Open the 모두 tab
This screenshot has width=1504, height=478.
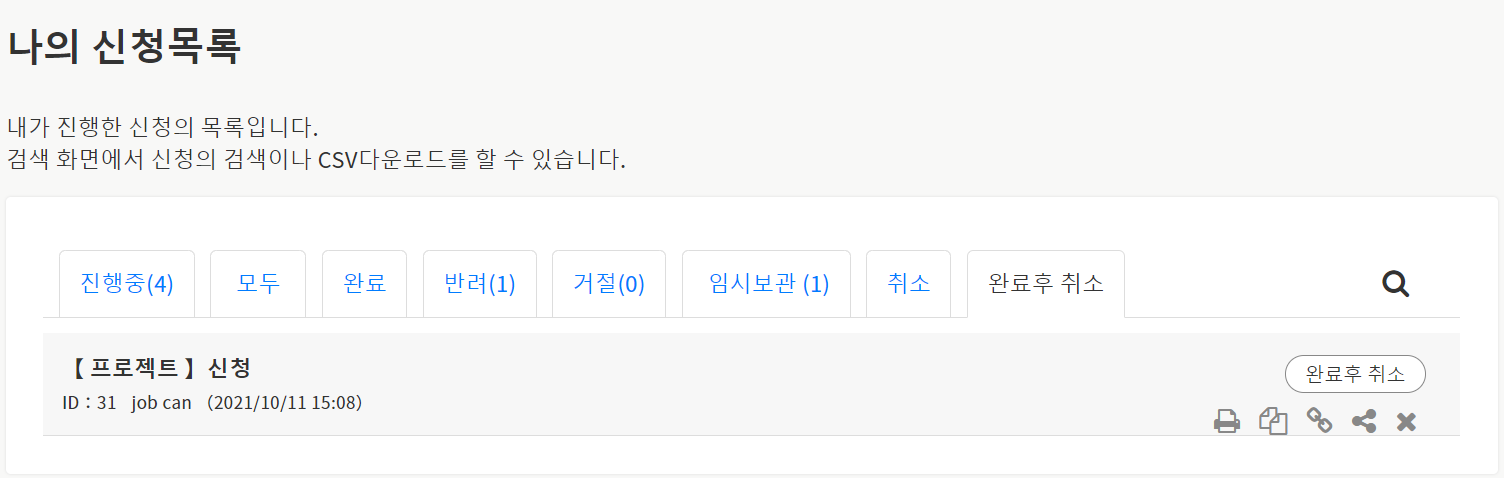(x=258, y=284)
